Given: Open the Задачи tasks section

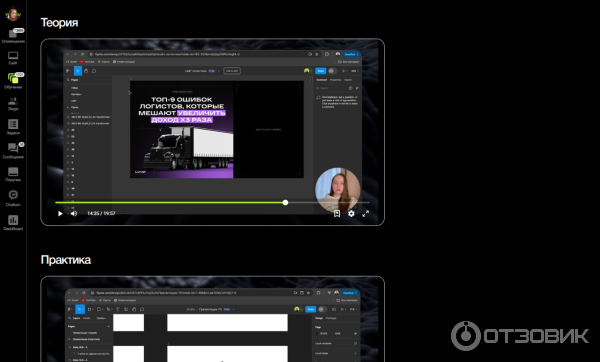Looking at the screenshot, I should coord(13,127).
